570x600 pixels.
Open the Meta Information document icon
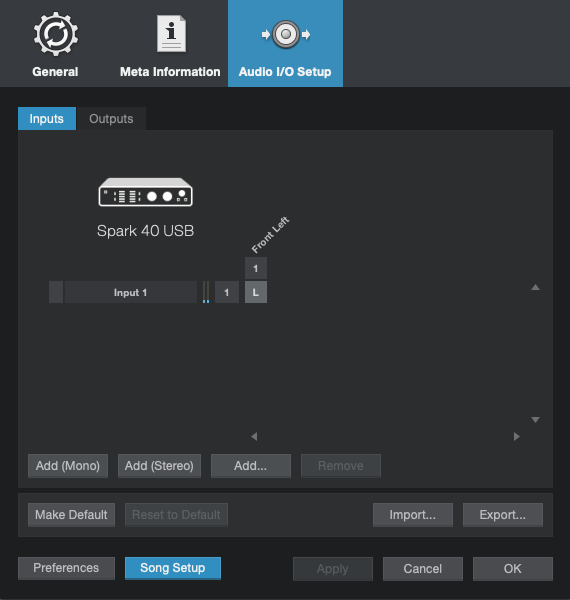(171, 34)
